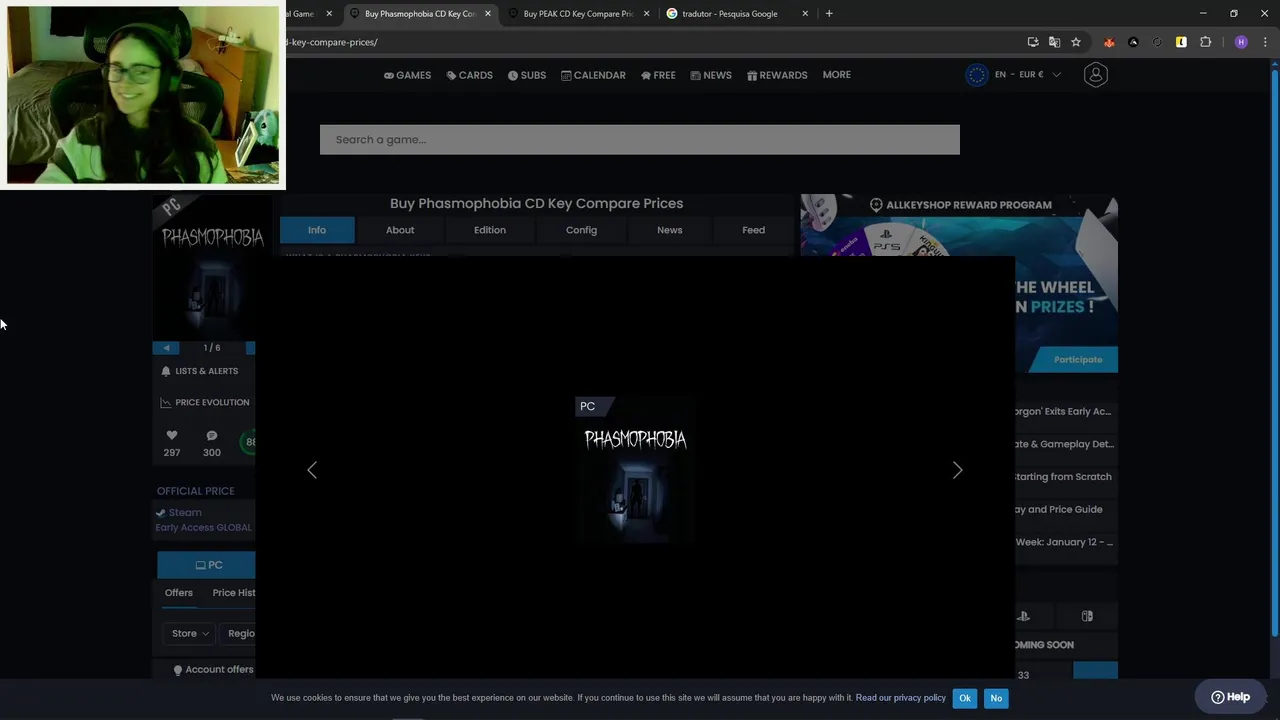This screenshot has width=1280, height=720.
Task: Open the comments icon above 300
Action: coord(212,435)
